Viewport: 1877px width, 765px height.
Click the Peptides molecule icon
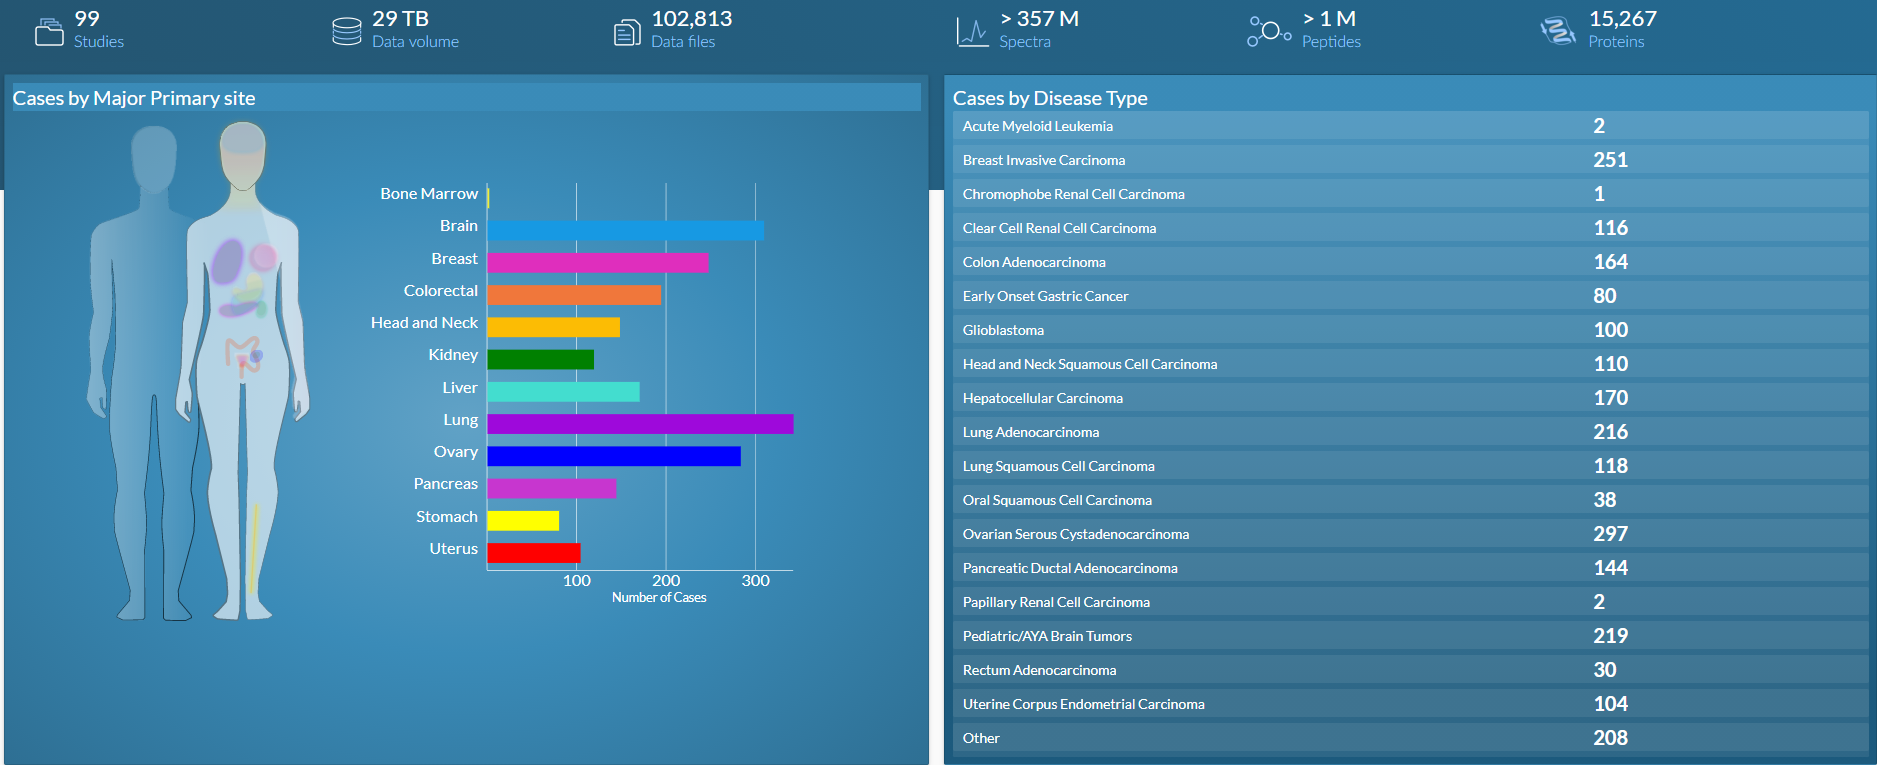point(1268,32)
